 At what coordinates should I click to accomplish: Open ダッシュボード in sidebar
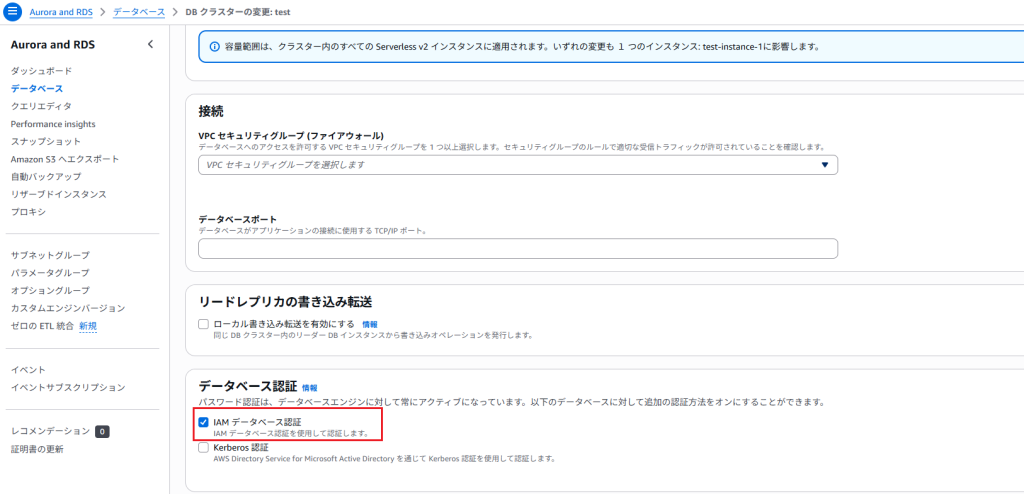coord(41,71)
